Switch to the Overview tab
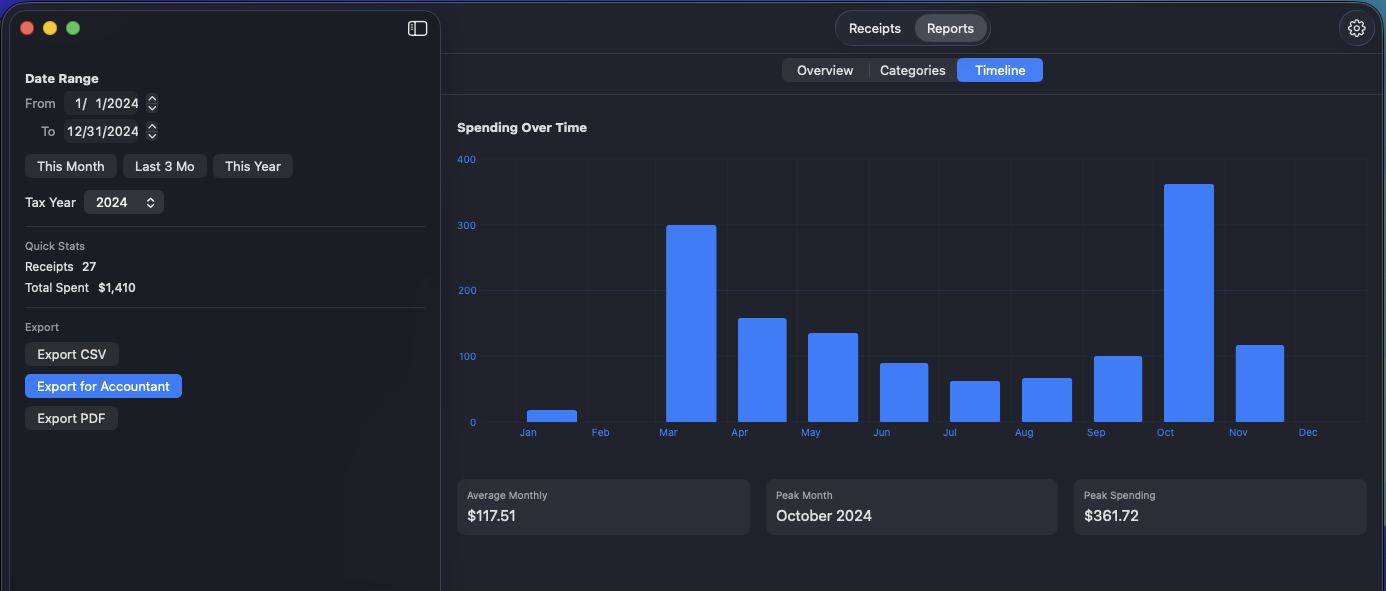This screenshot has width=1386, height=591. coord(824,70)
